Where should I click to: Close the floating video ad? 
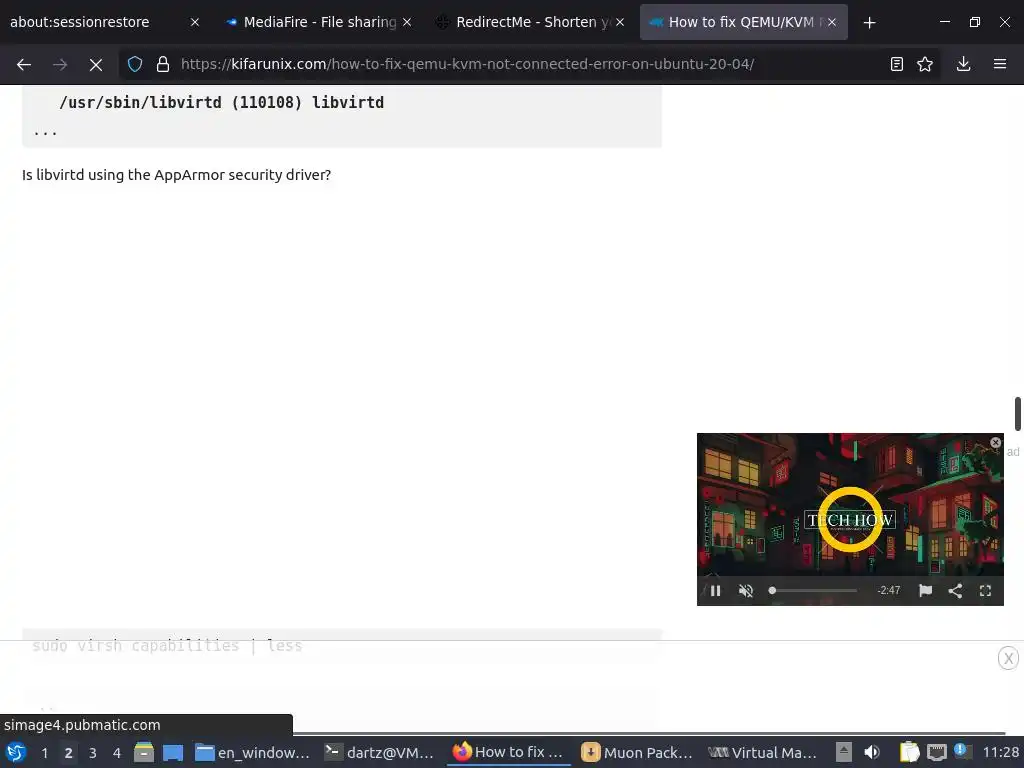(995, 443)
